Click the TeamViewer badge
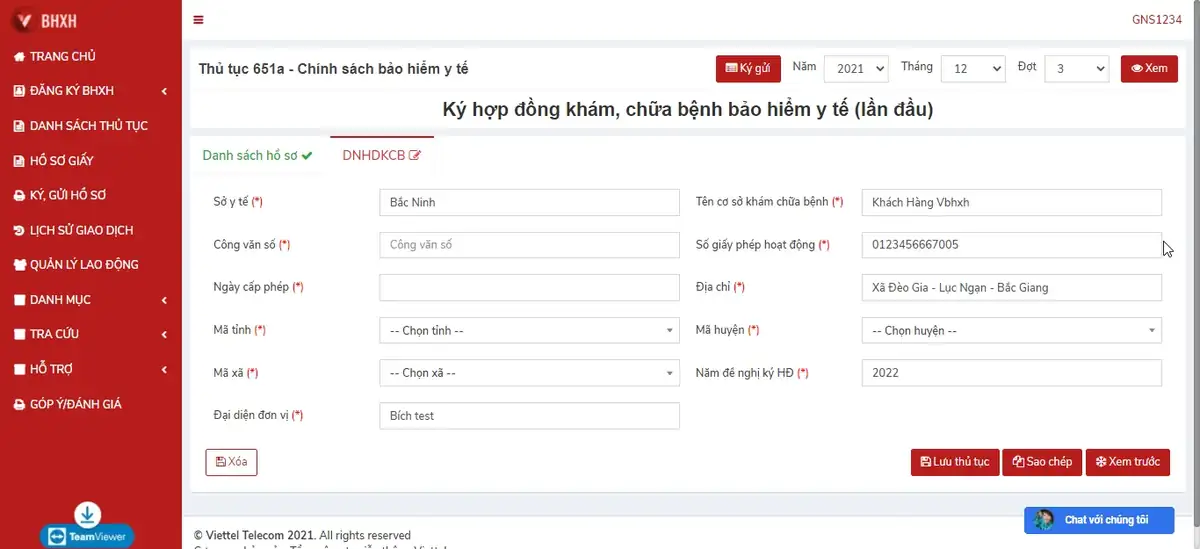 coord(87,536)
